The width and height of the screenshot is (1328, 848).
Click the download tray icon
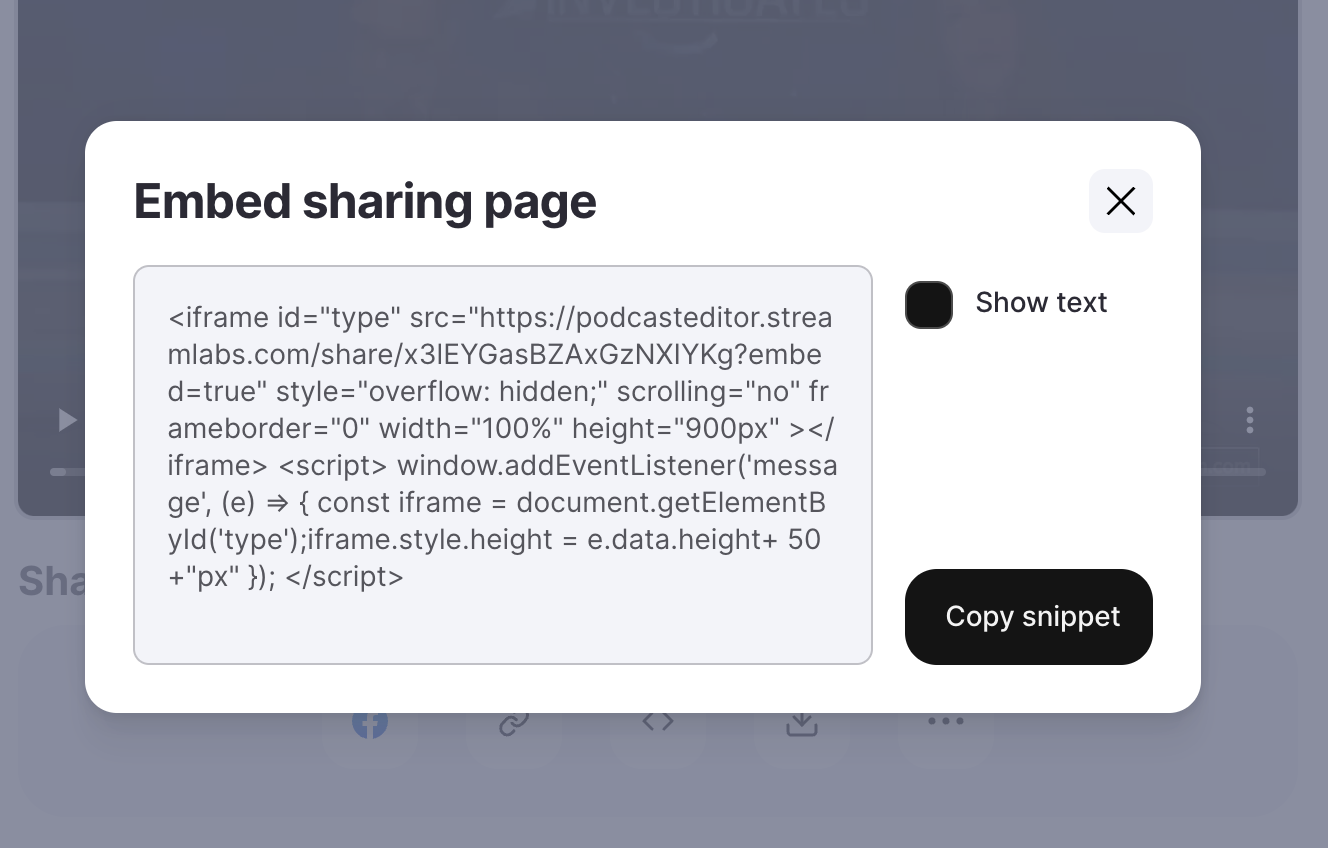click(802, 722)
